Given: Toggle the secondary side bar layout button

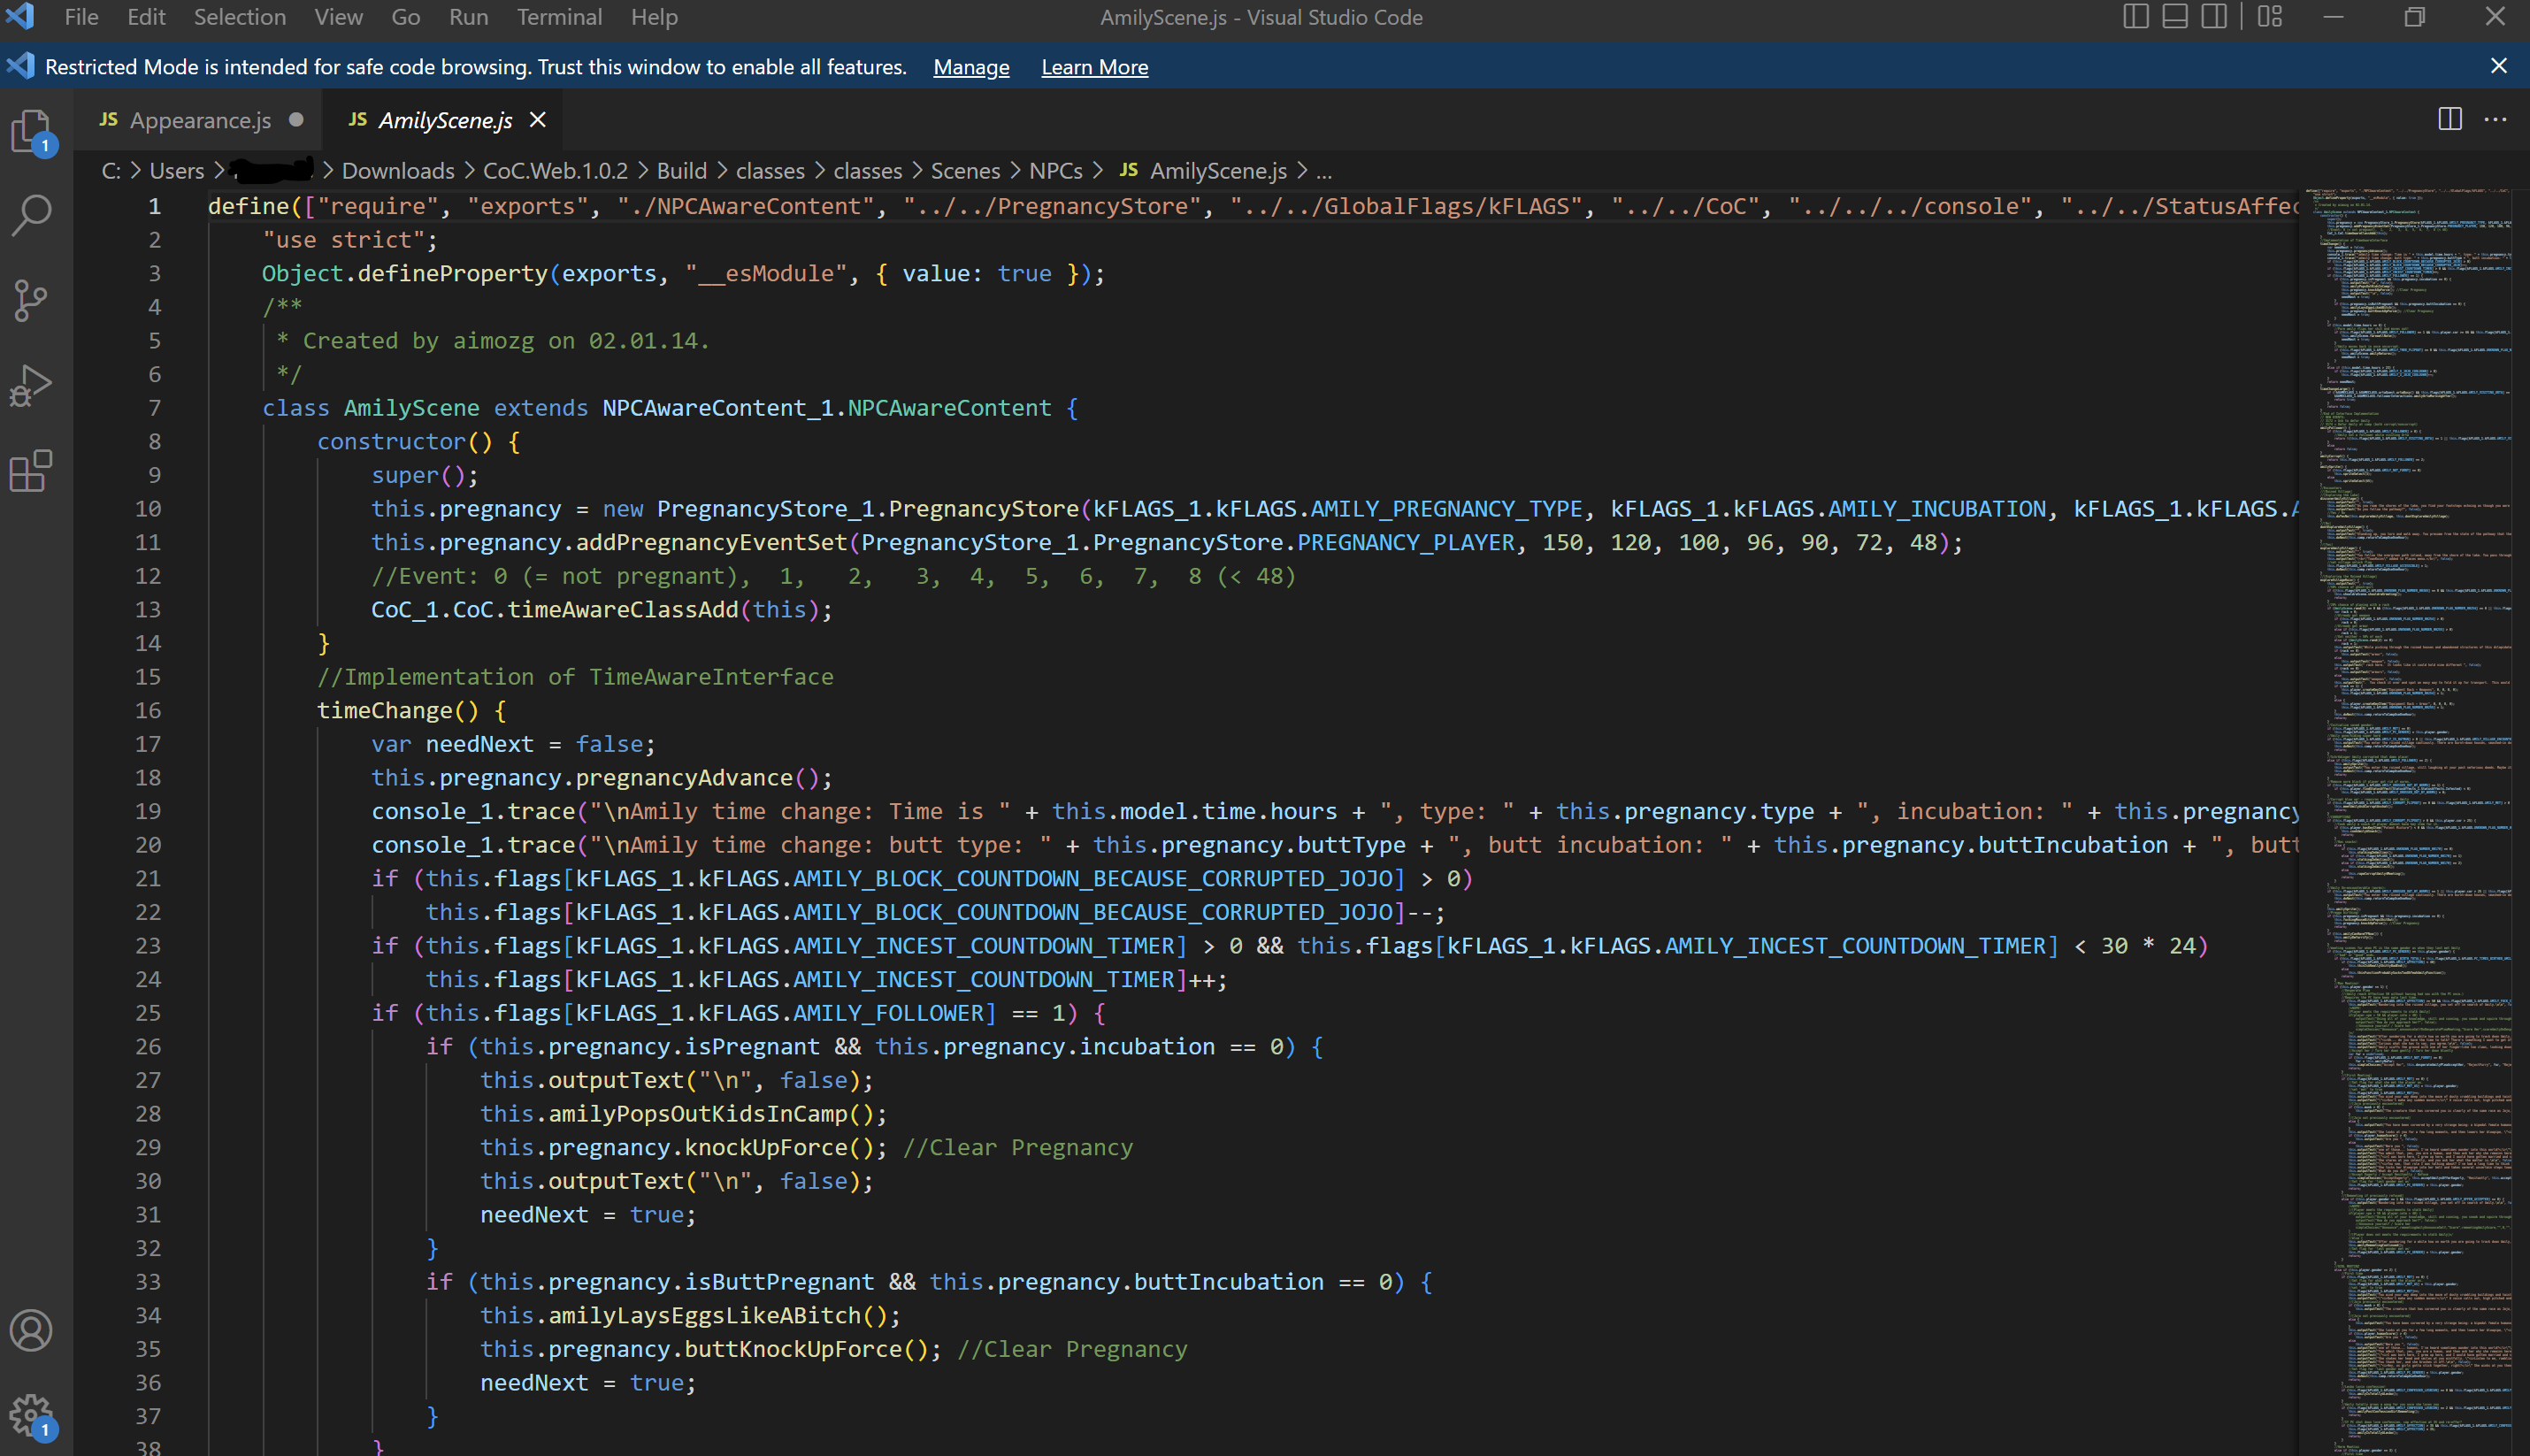Looking at the screenshot, I should coord(2214,17).
